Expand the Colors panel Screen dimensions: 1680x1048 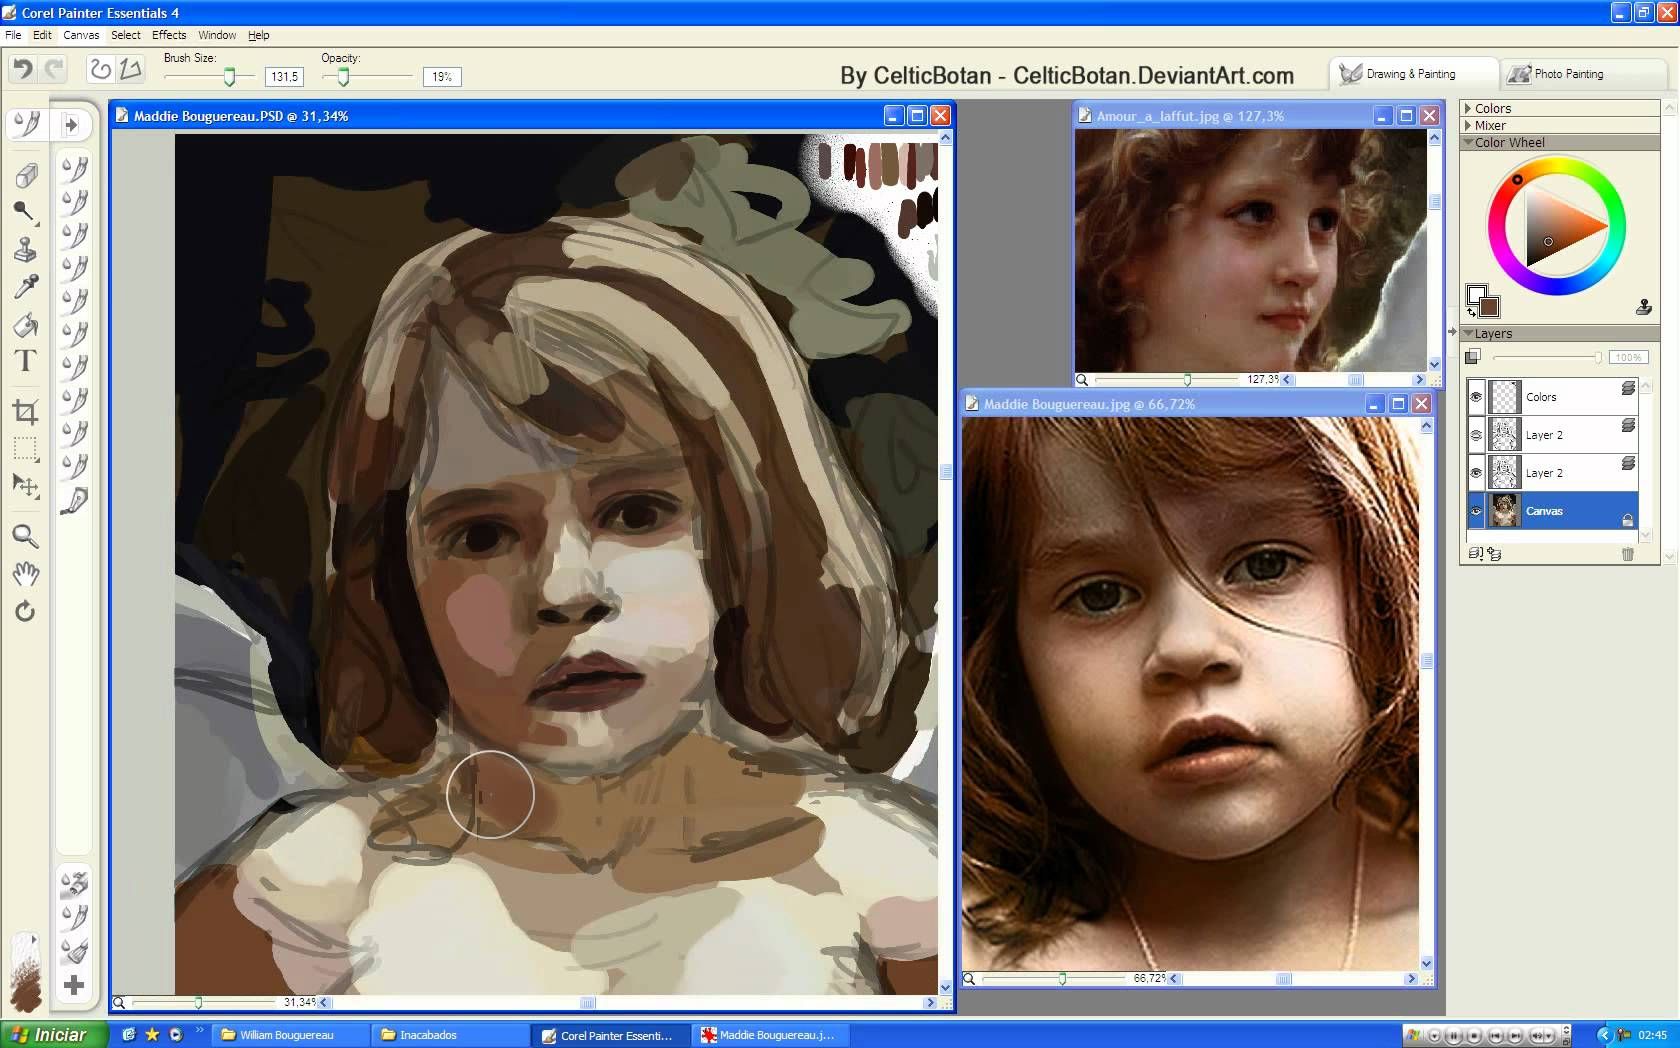1468,108
